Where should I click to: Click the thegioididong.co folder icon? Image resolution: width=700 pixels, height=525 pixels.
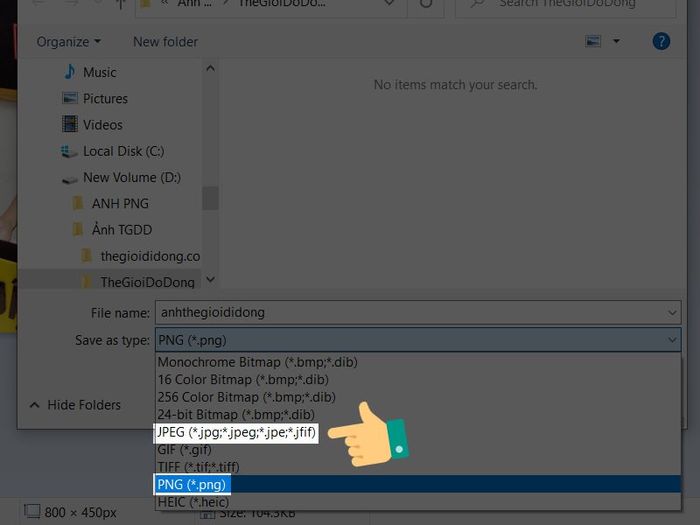coord(86,256)
